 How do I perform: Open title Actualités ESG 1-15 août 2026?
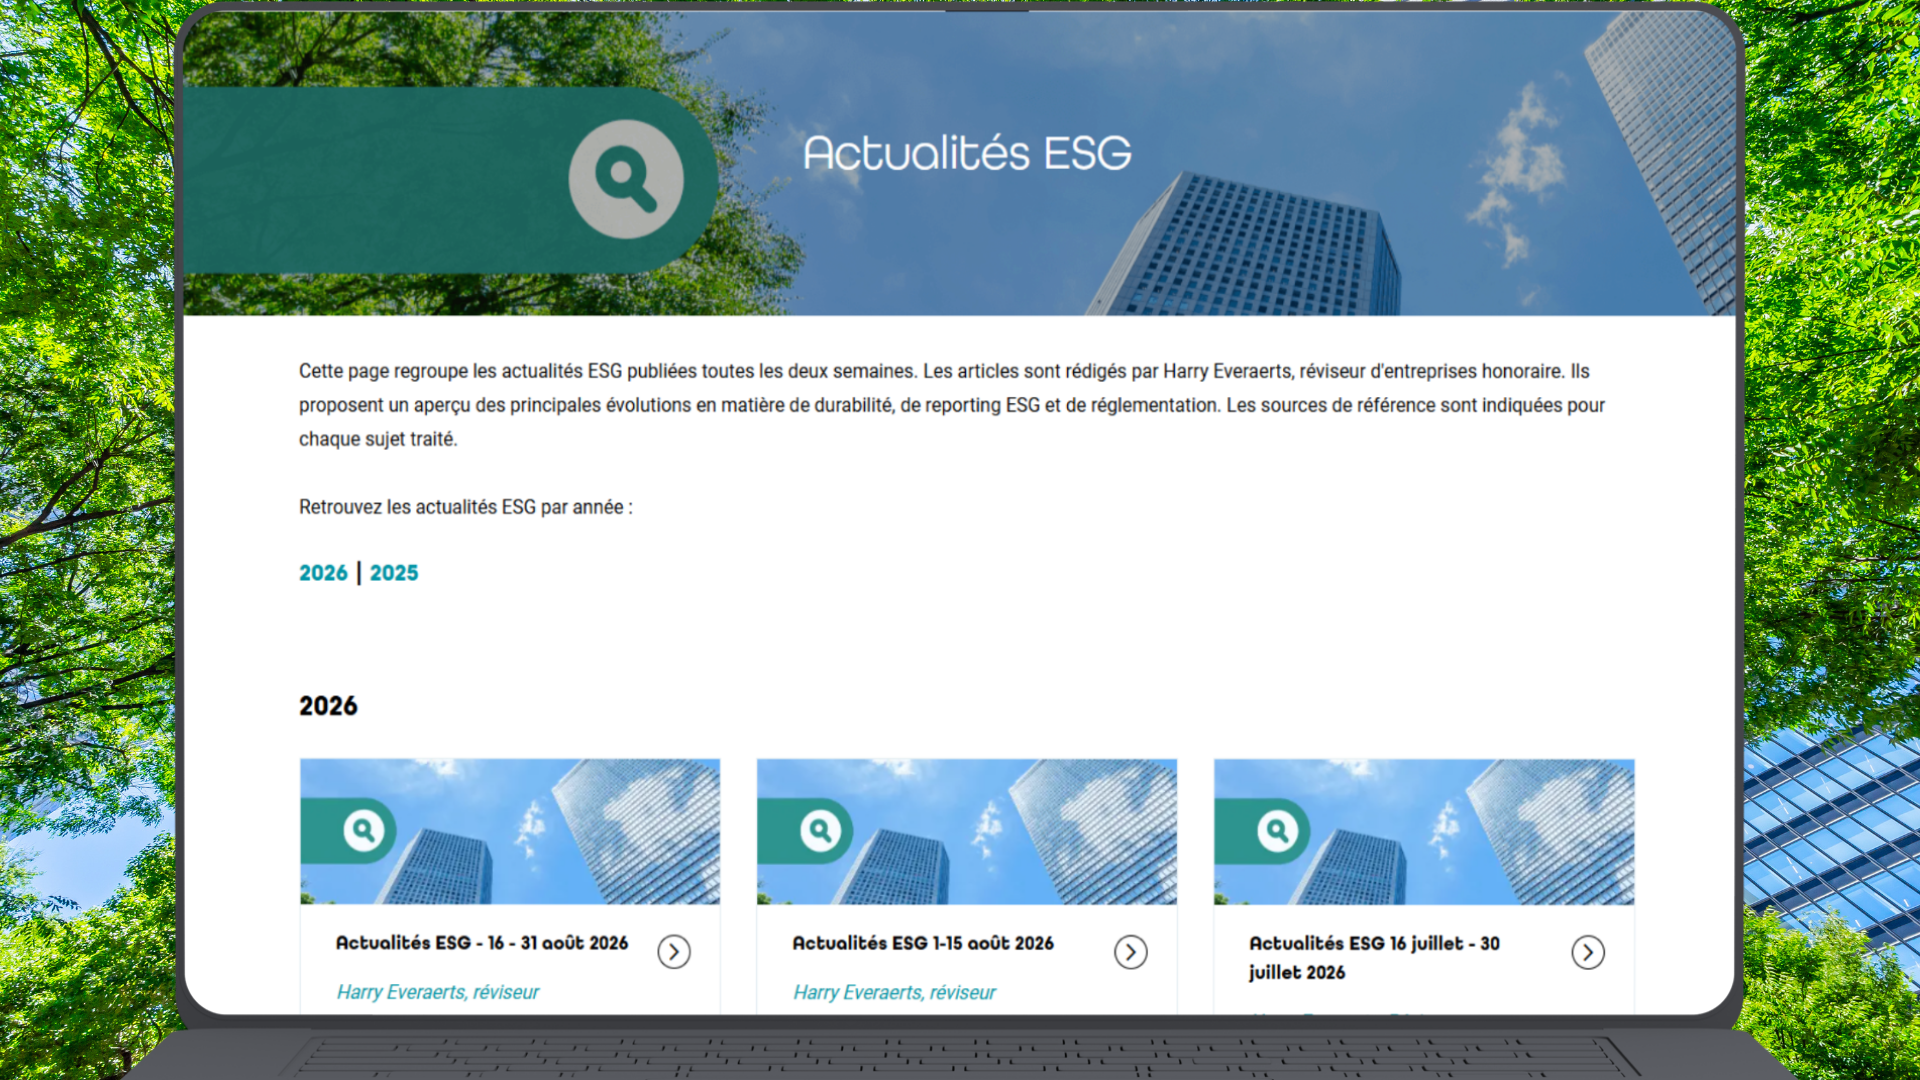(x=923, y=943)
